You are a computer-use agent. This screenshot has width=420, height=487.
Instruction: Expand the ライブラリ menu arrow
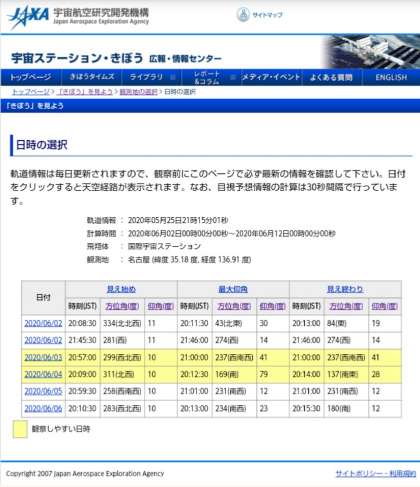(173, 77)
